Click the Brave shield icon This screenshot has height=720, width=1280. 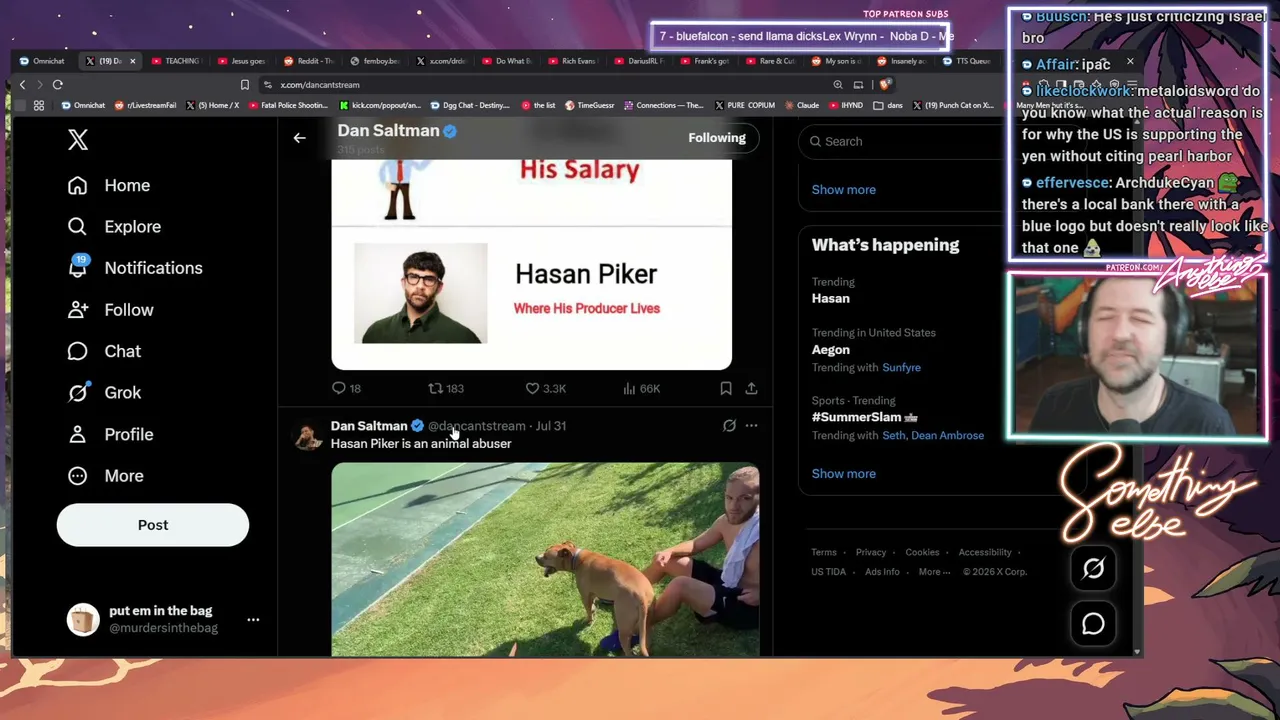(x=884, y=85)
